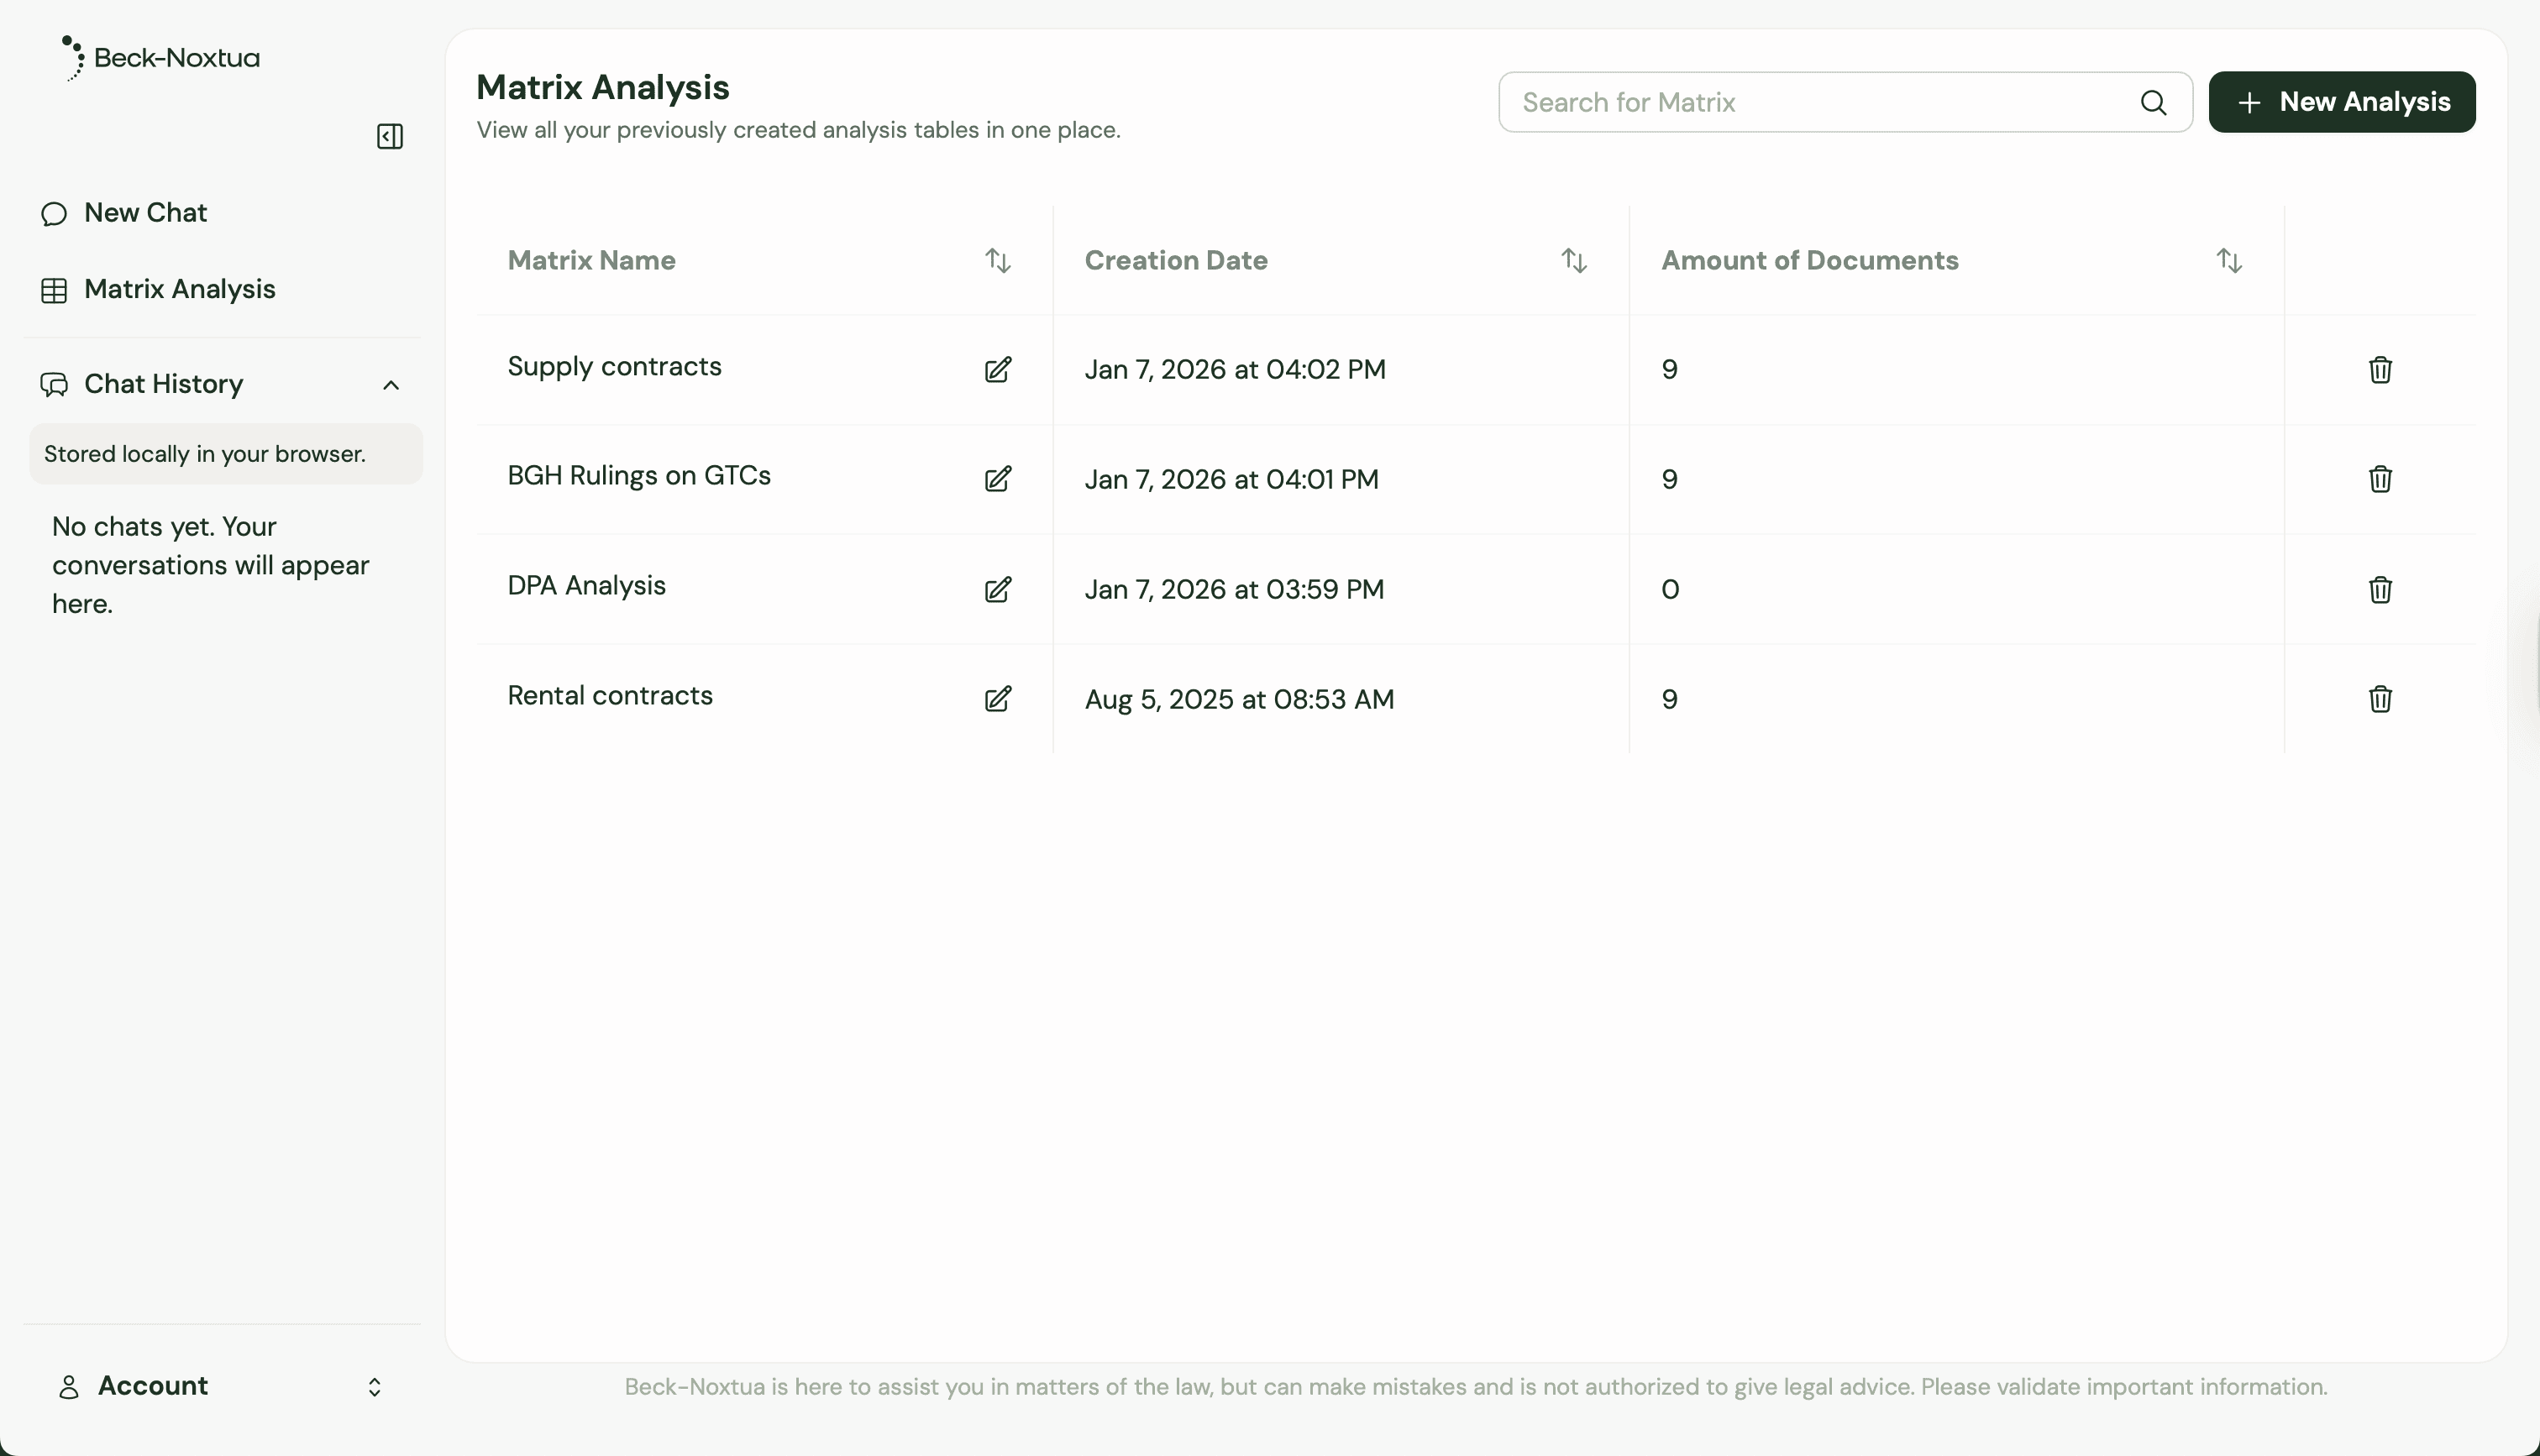Click the search magnifier icon
Image resolution: width=2540 pixels, height=1456 pixels.
[2153, 102]
